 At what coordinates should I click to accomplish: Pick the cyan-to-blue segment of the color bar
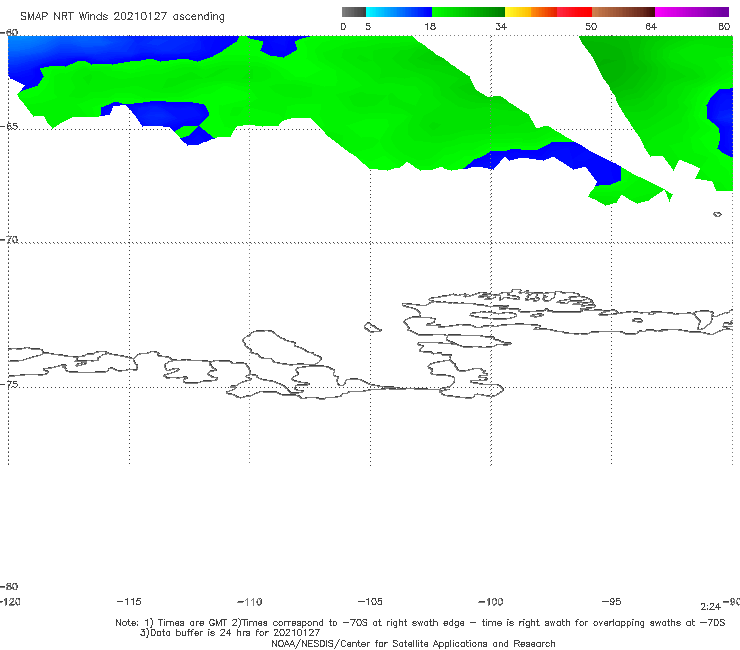399,12
